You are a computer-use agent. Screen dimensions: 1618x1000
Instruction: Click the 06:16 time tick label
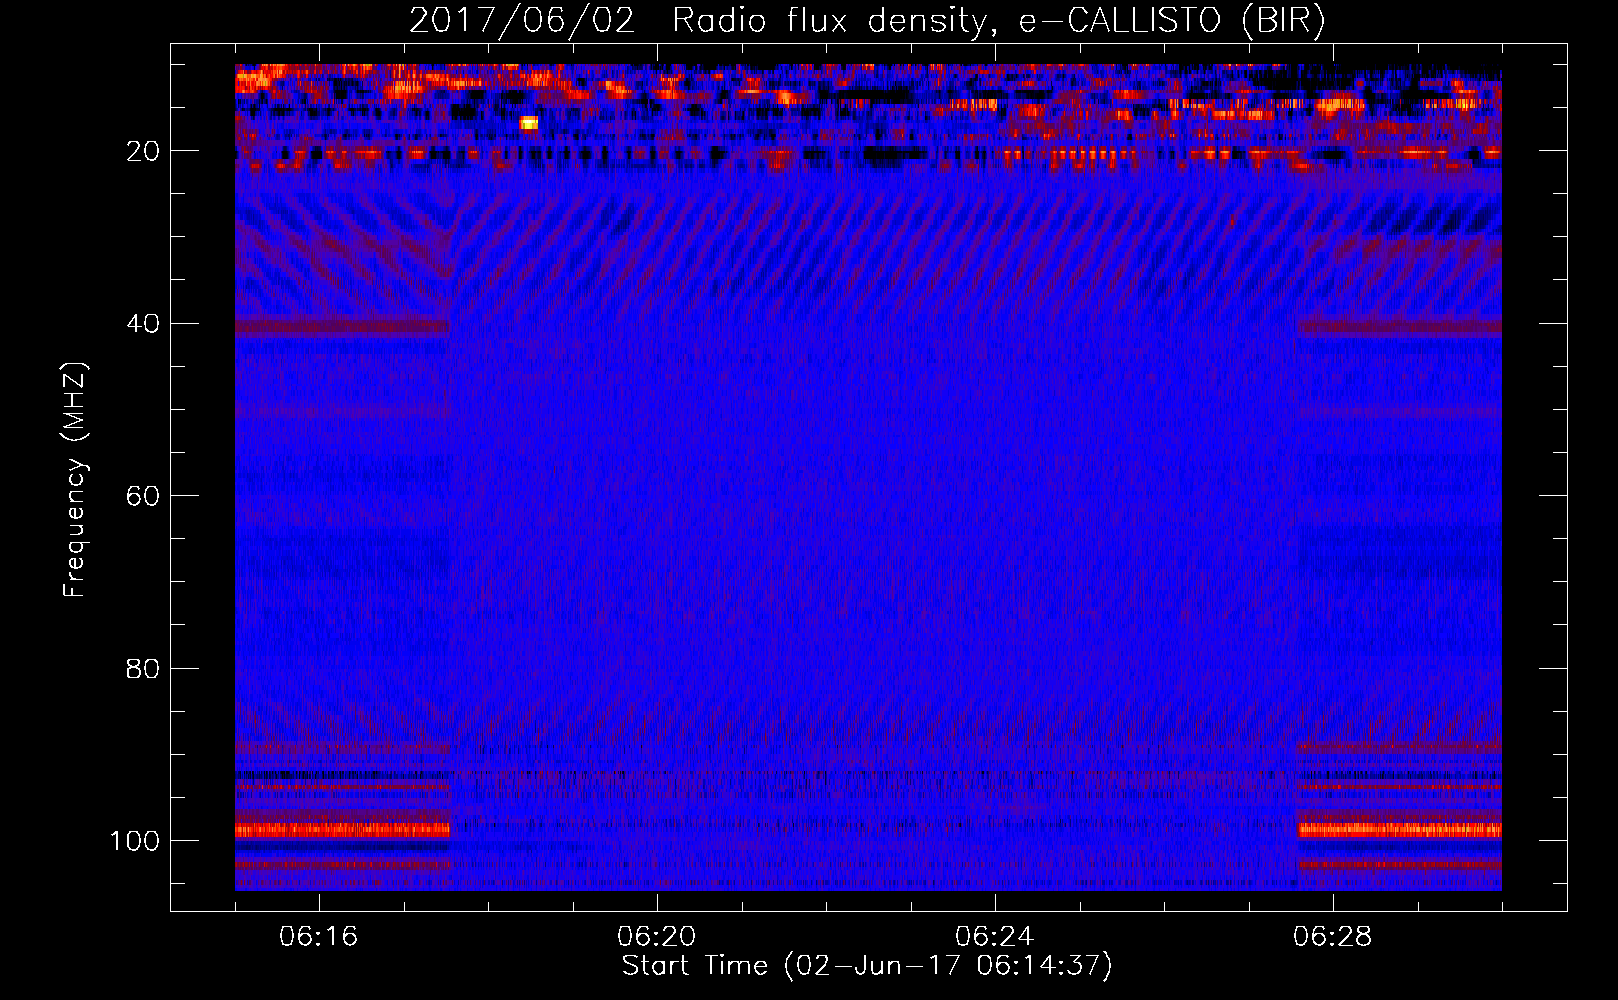pyautogui.click(x=319, y=937)
